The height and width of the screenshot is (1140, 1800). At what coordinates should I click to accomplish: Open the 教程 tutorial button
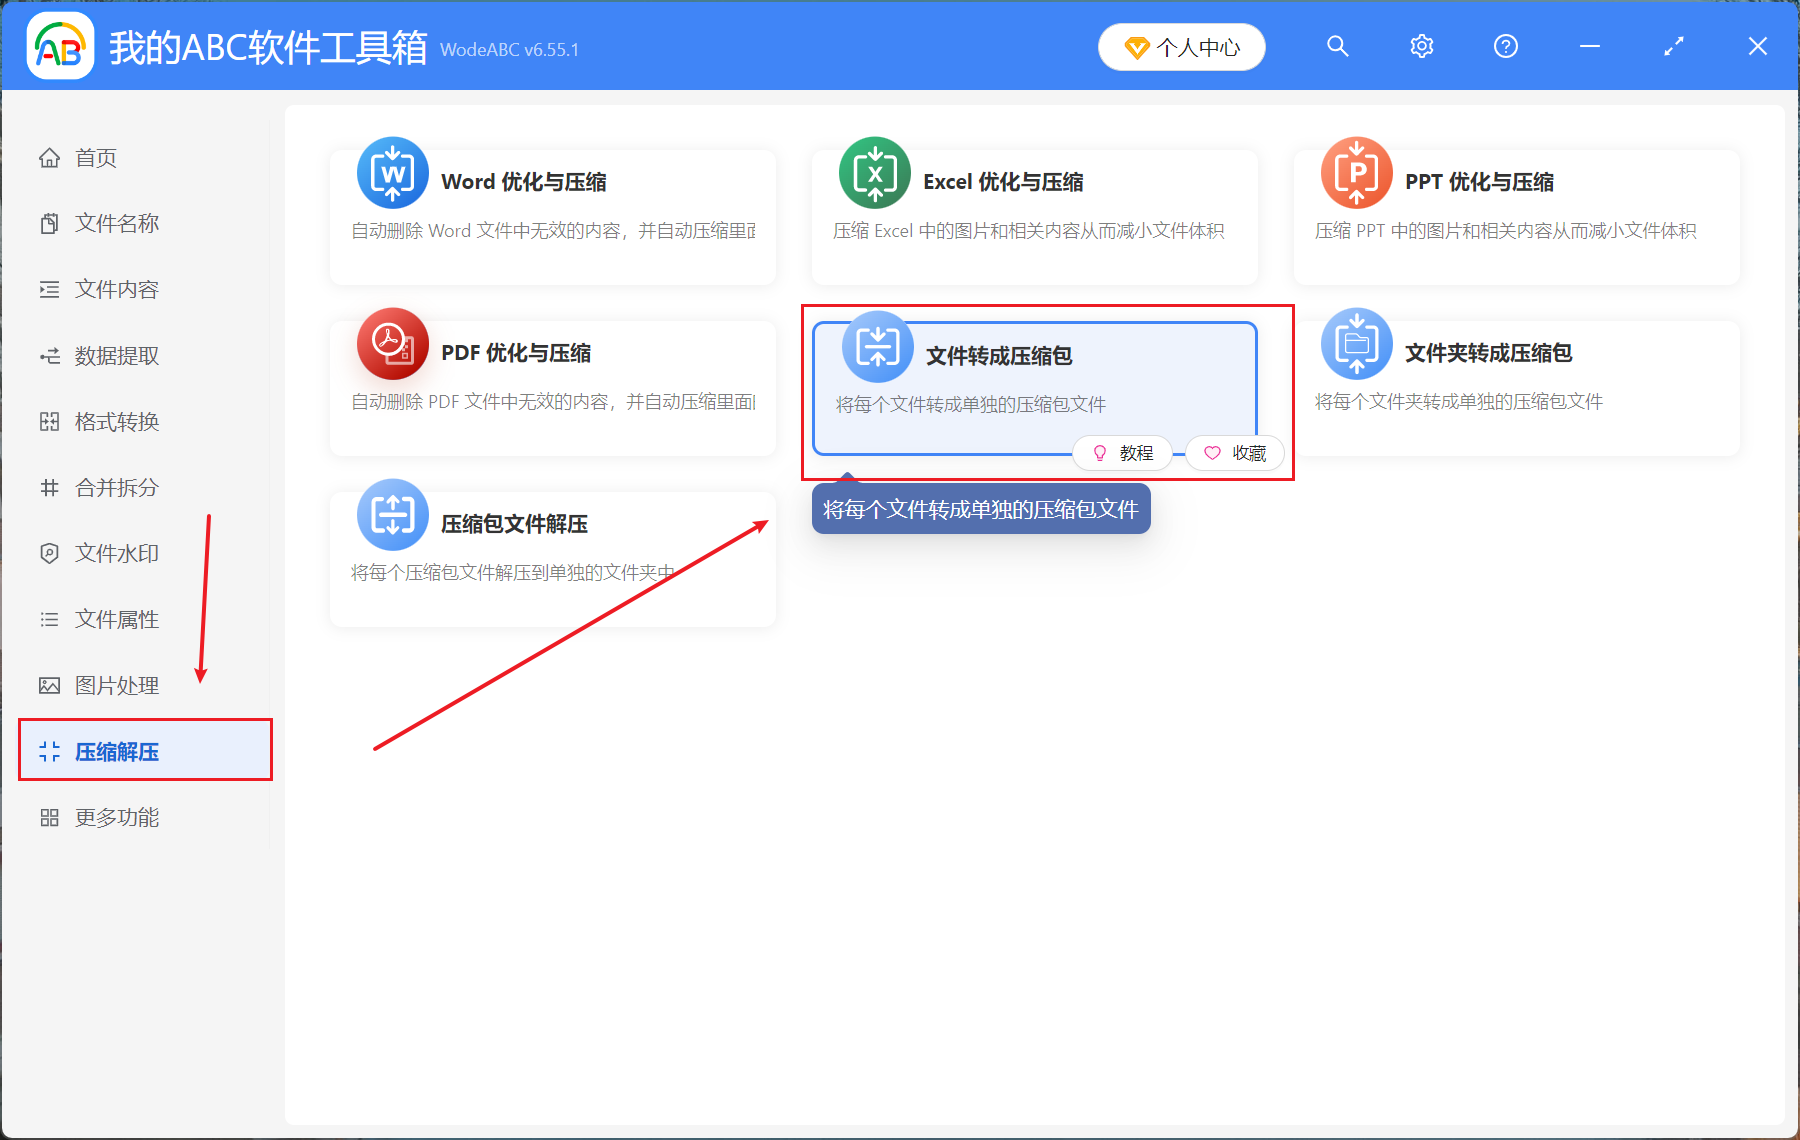pos(1123,453)
